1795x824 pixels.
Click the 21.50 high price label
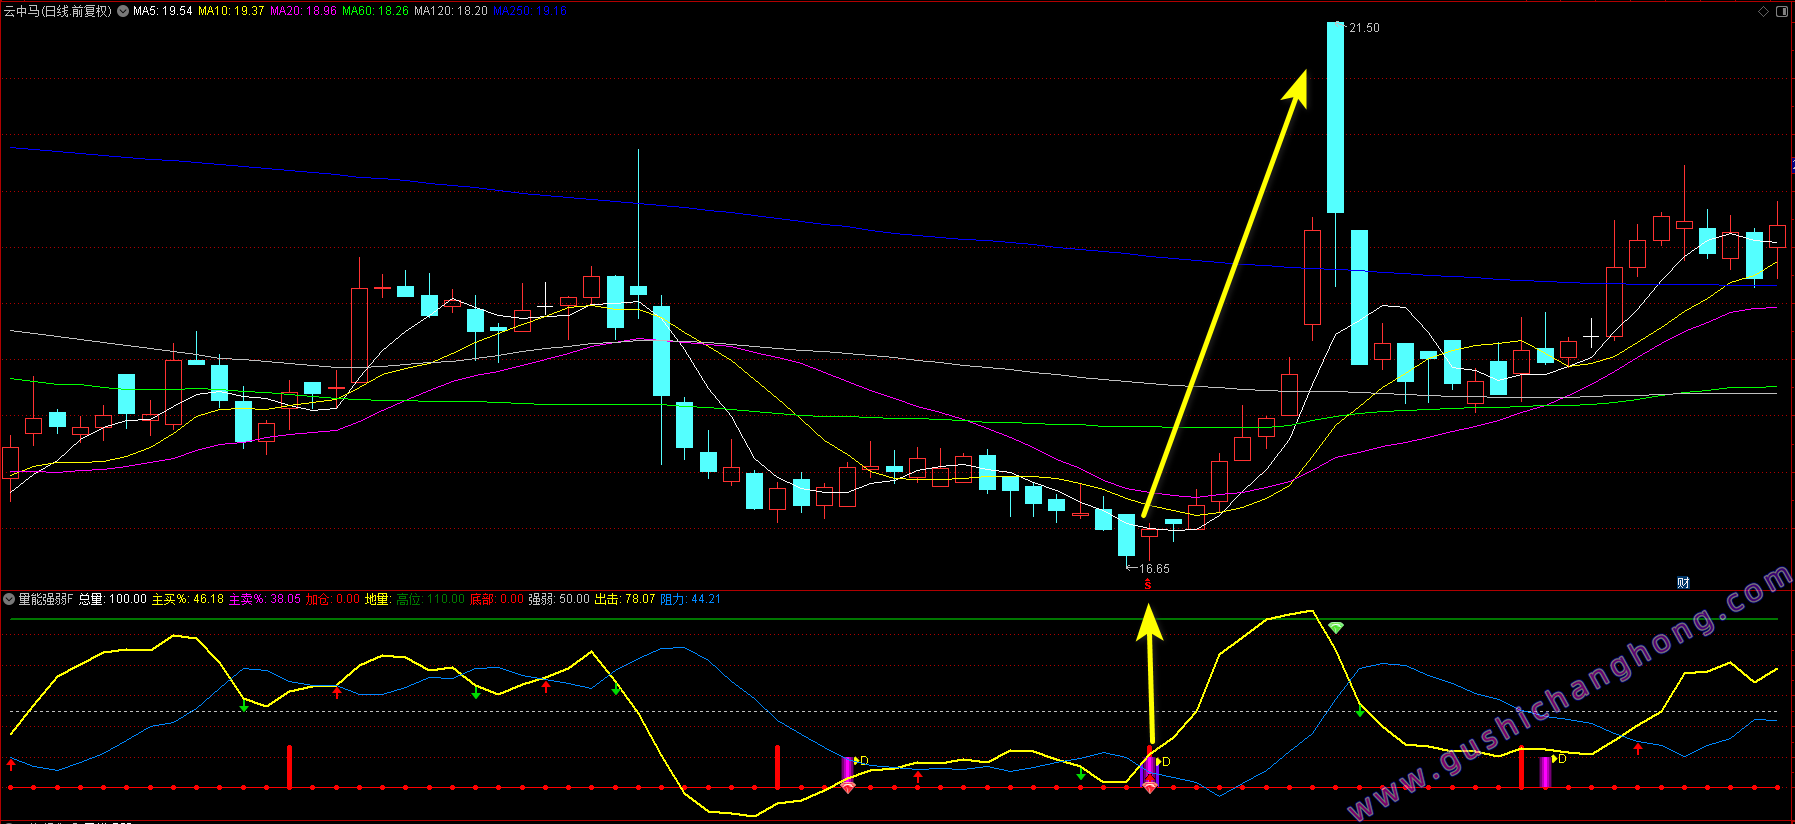pos(1364,28)
